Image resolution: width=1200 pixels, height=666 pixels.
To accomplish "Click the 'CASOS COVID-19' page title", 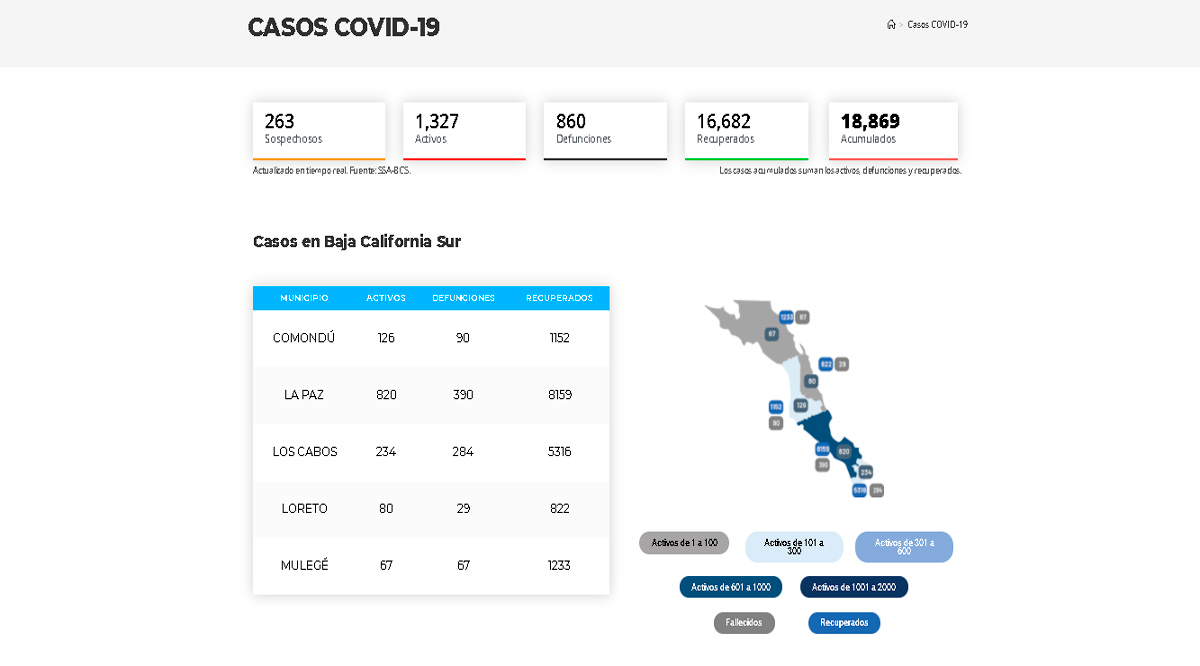I will pos(343,27).
